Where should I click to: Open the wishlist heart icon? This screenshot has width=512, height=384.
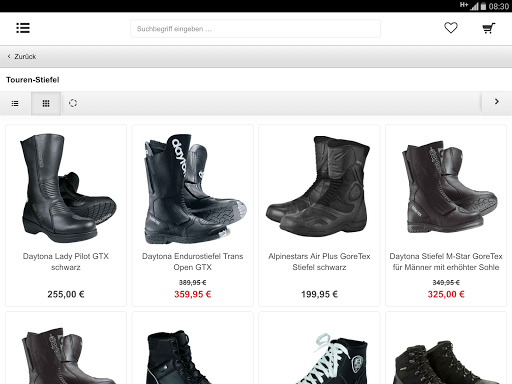[451, 28]
